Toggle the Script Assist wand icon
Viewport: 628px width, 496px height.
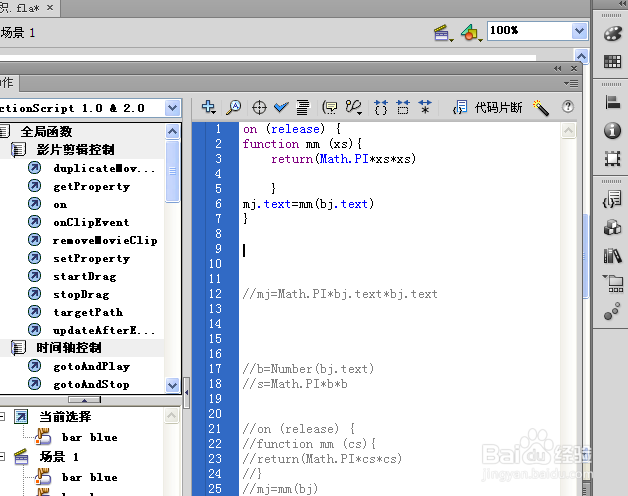tap(541, 107)
